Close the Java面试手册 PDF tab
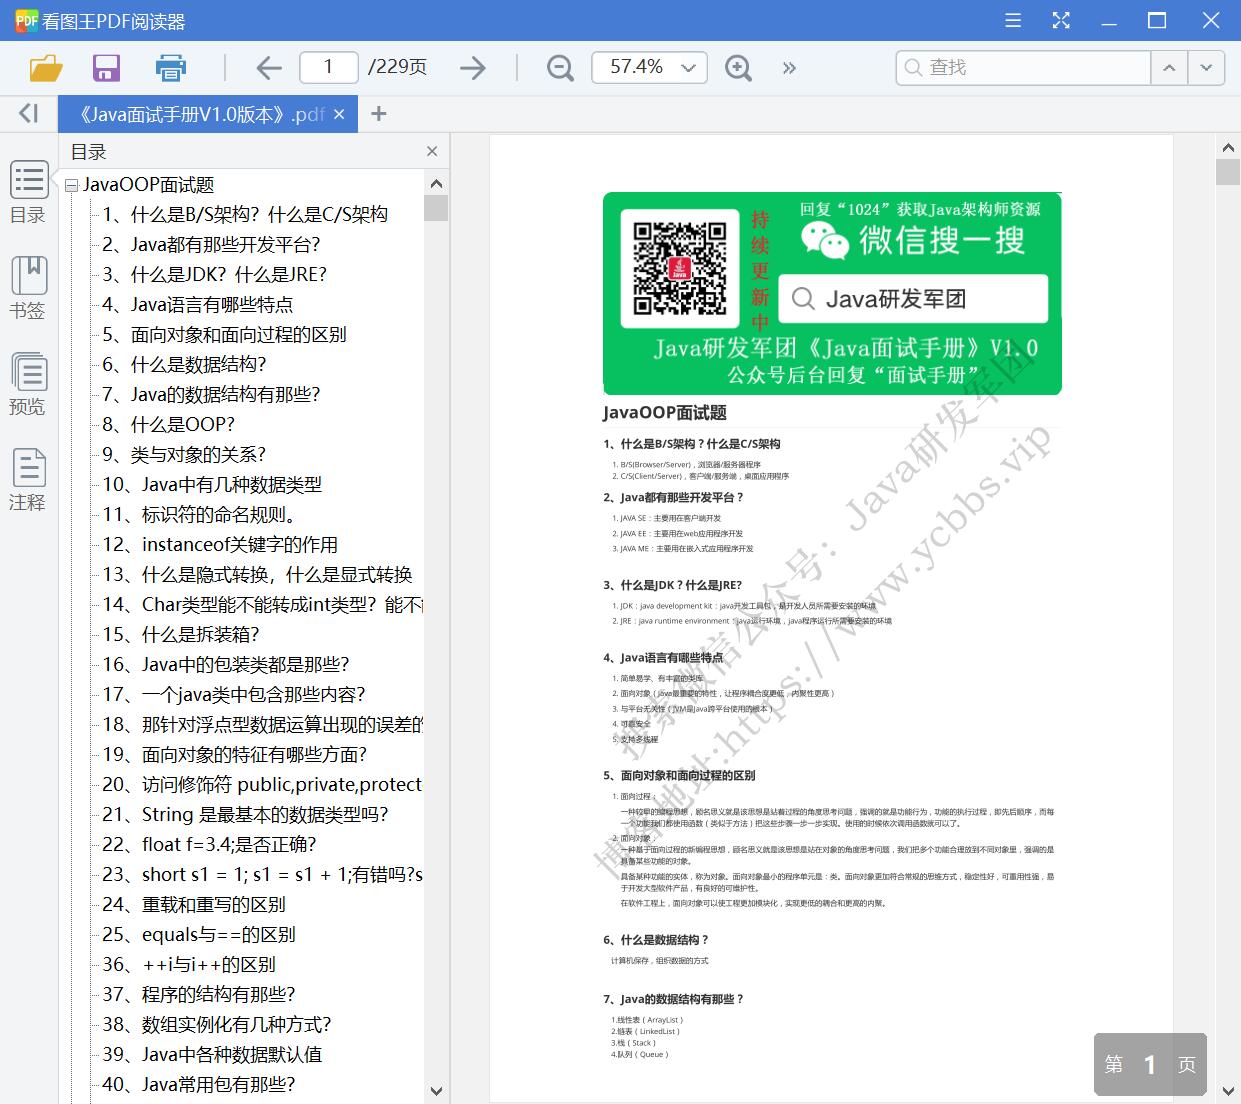 pyautogui.click(x=339, y=114)
